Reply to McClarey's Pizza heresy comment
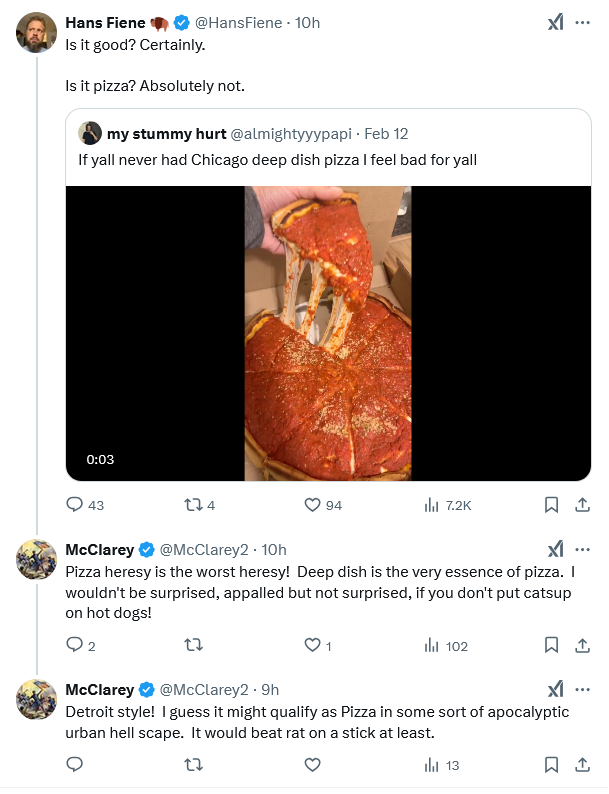The width and height of the screenshot is (609, 794). point(75,645)
